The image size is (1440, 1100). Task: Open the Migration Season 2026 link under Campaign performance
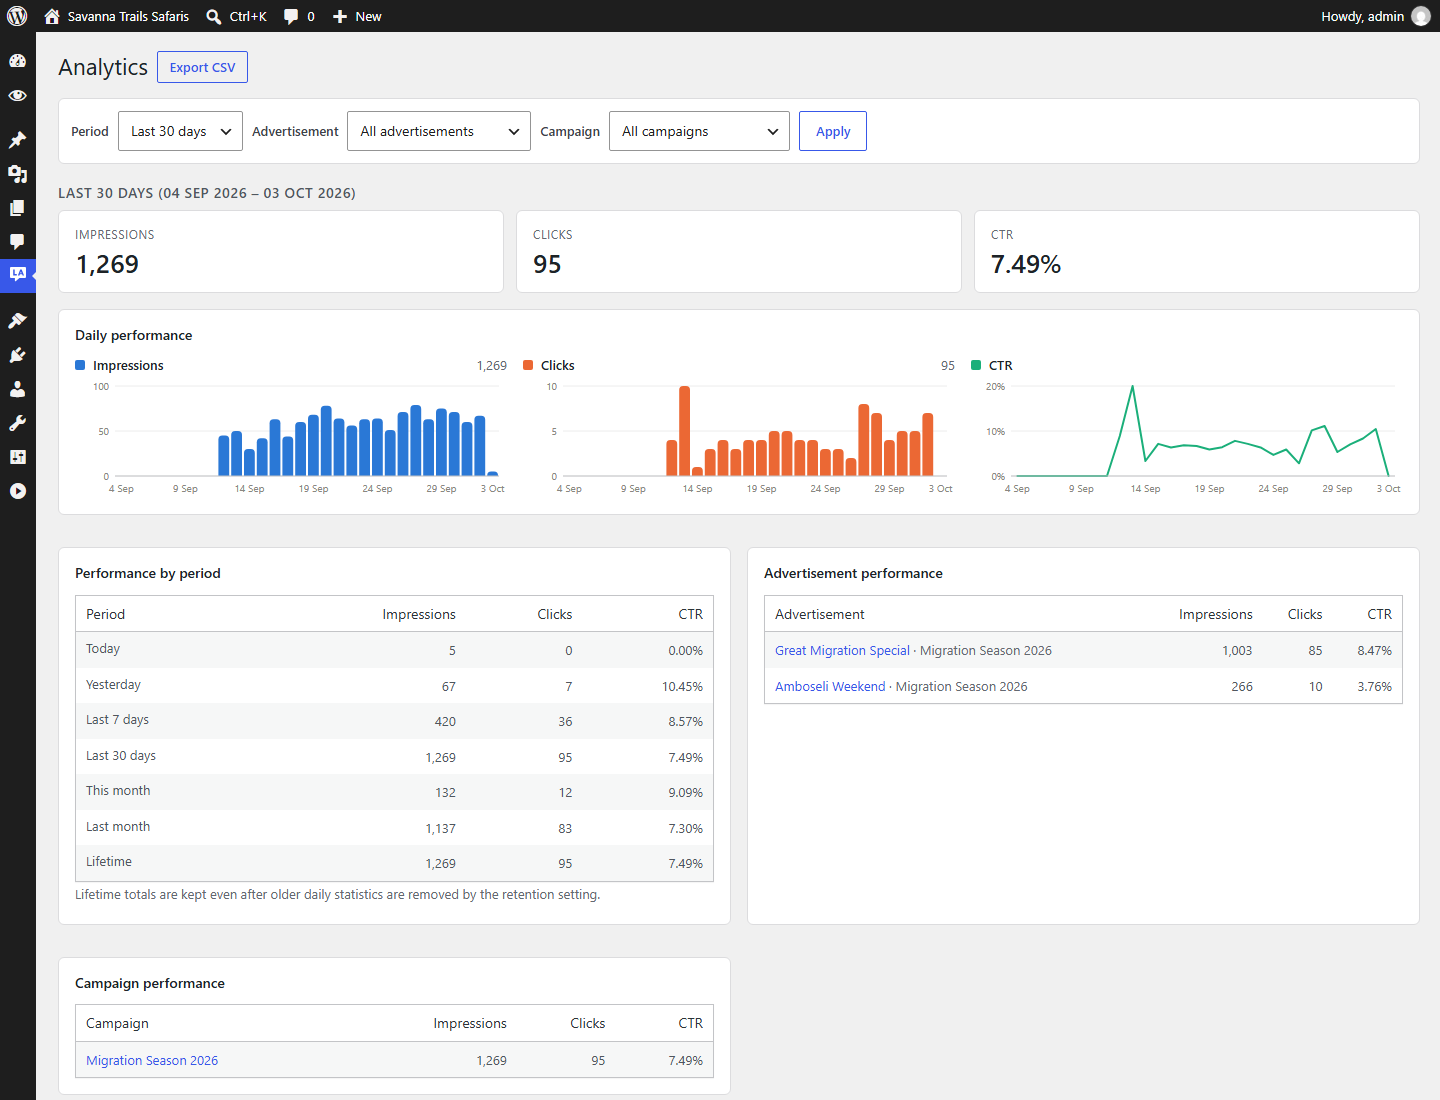pyautogui.click(x=152, y=1060)
